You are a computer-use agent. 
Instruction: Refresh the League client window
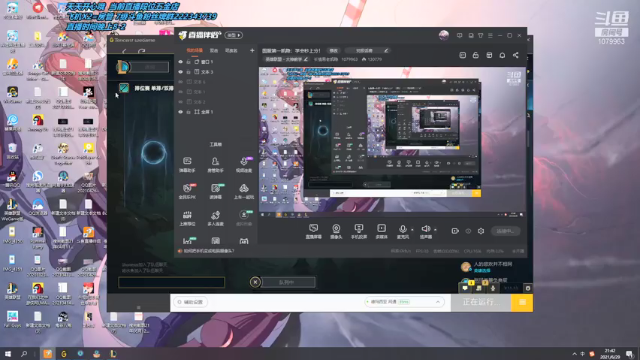coord(141,51)
